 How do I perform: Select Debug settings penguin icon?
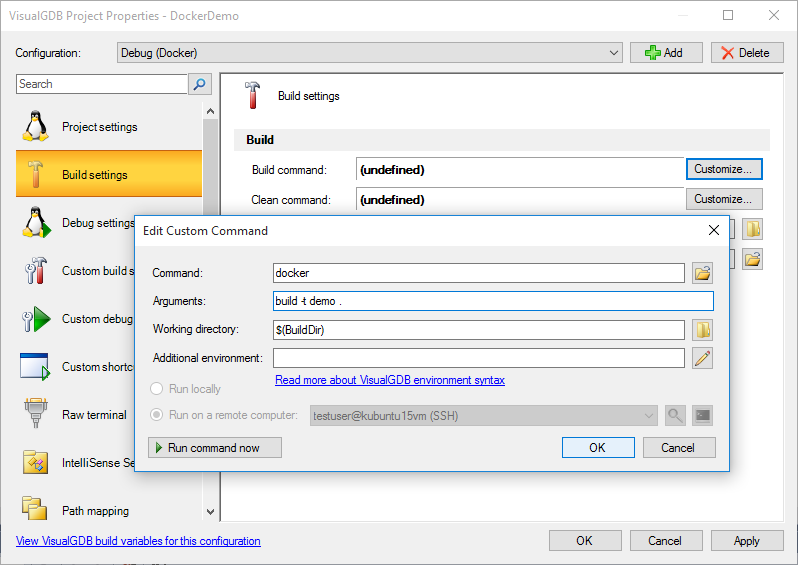coord(36,222)
